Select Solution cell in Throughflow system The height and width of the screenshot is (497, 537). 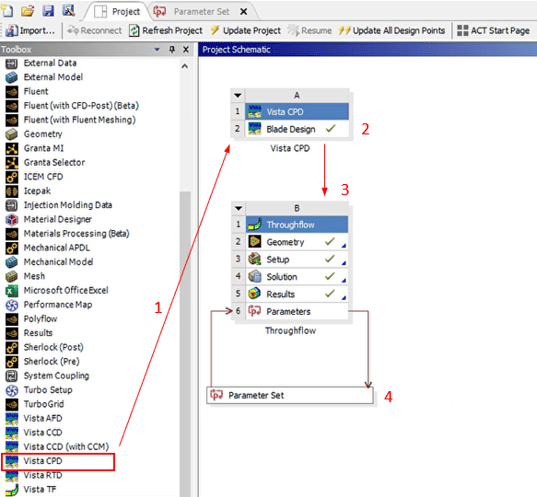[x=297, y=277]
